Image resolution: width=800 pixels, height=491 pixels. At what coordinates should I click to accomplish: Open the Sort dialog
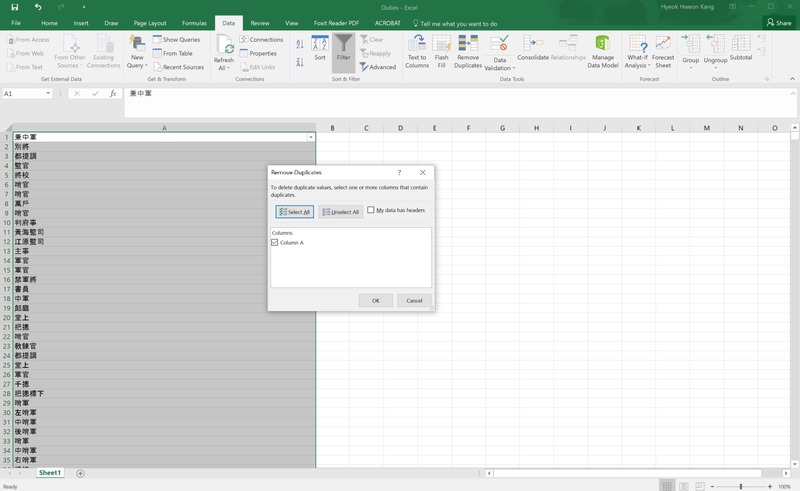tap(320, 48)
